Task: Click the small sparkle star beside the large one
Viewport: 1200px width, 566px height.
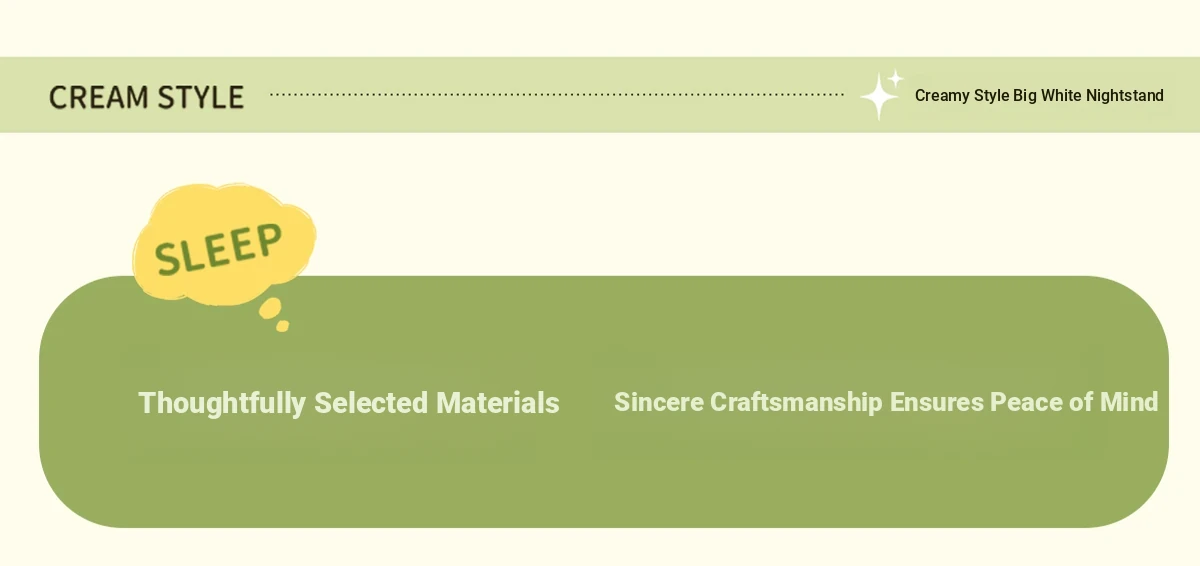Action: pos(896,78)
